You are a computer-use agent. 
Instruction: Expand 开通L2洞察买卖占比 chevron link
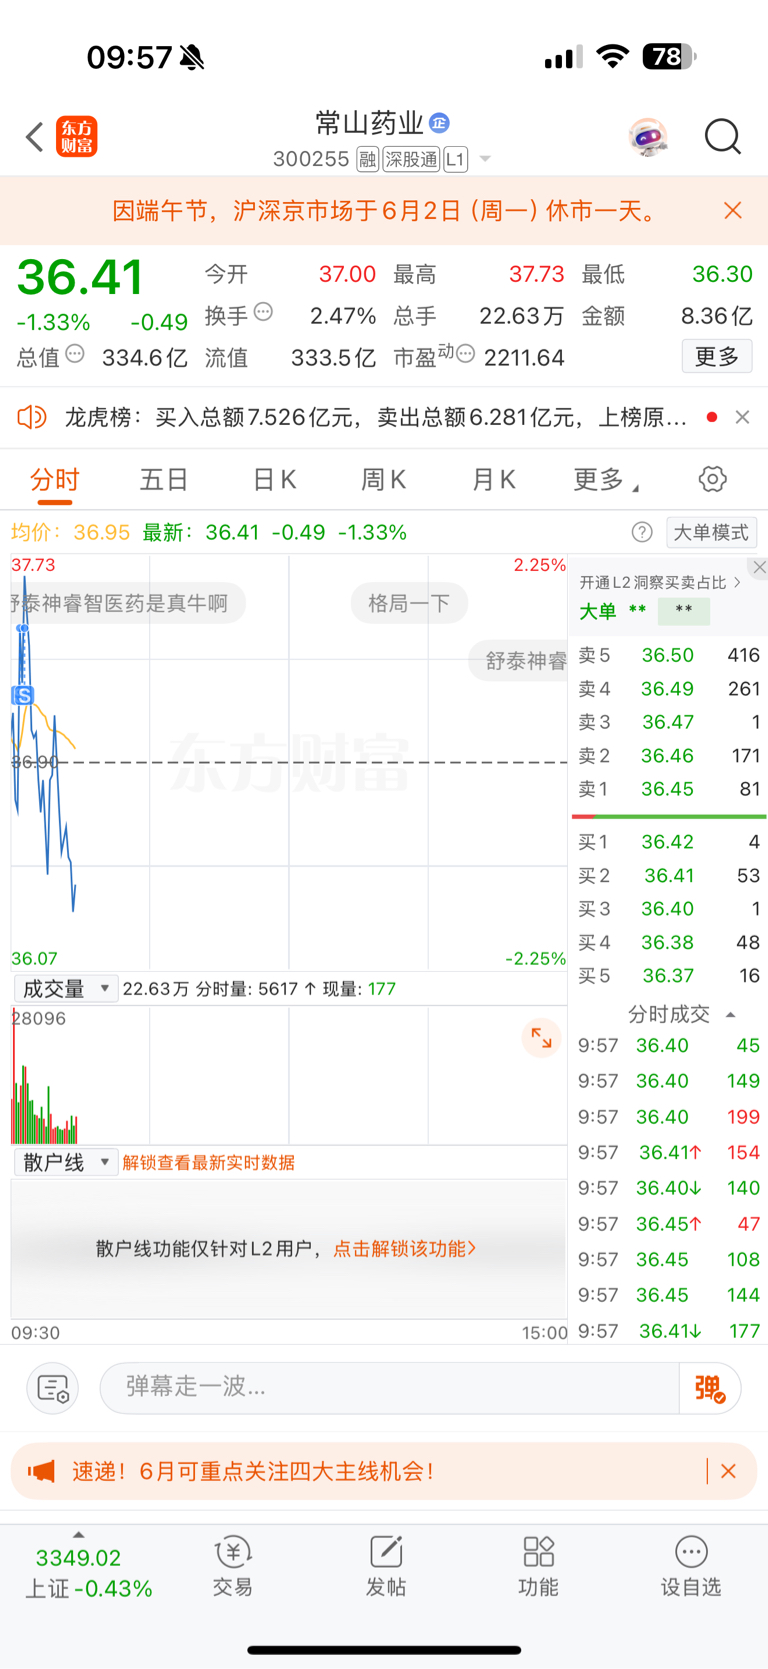(660, 582)
